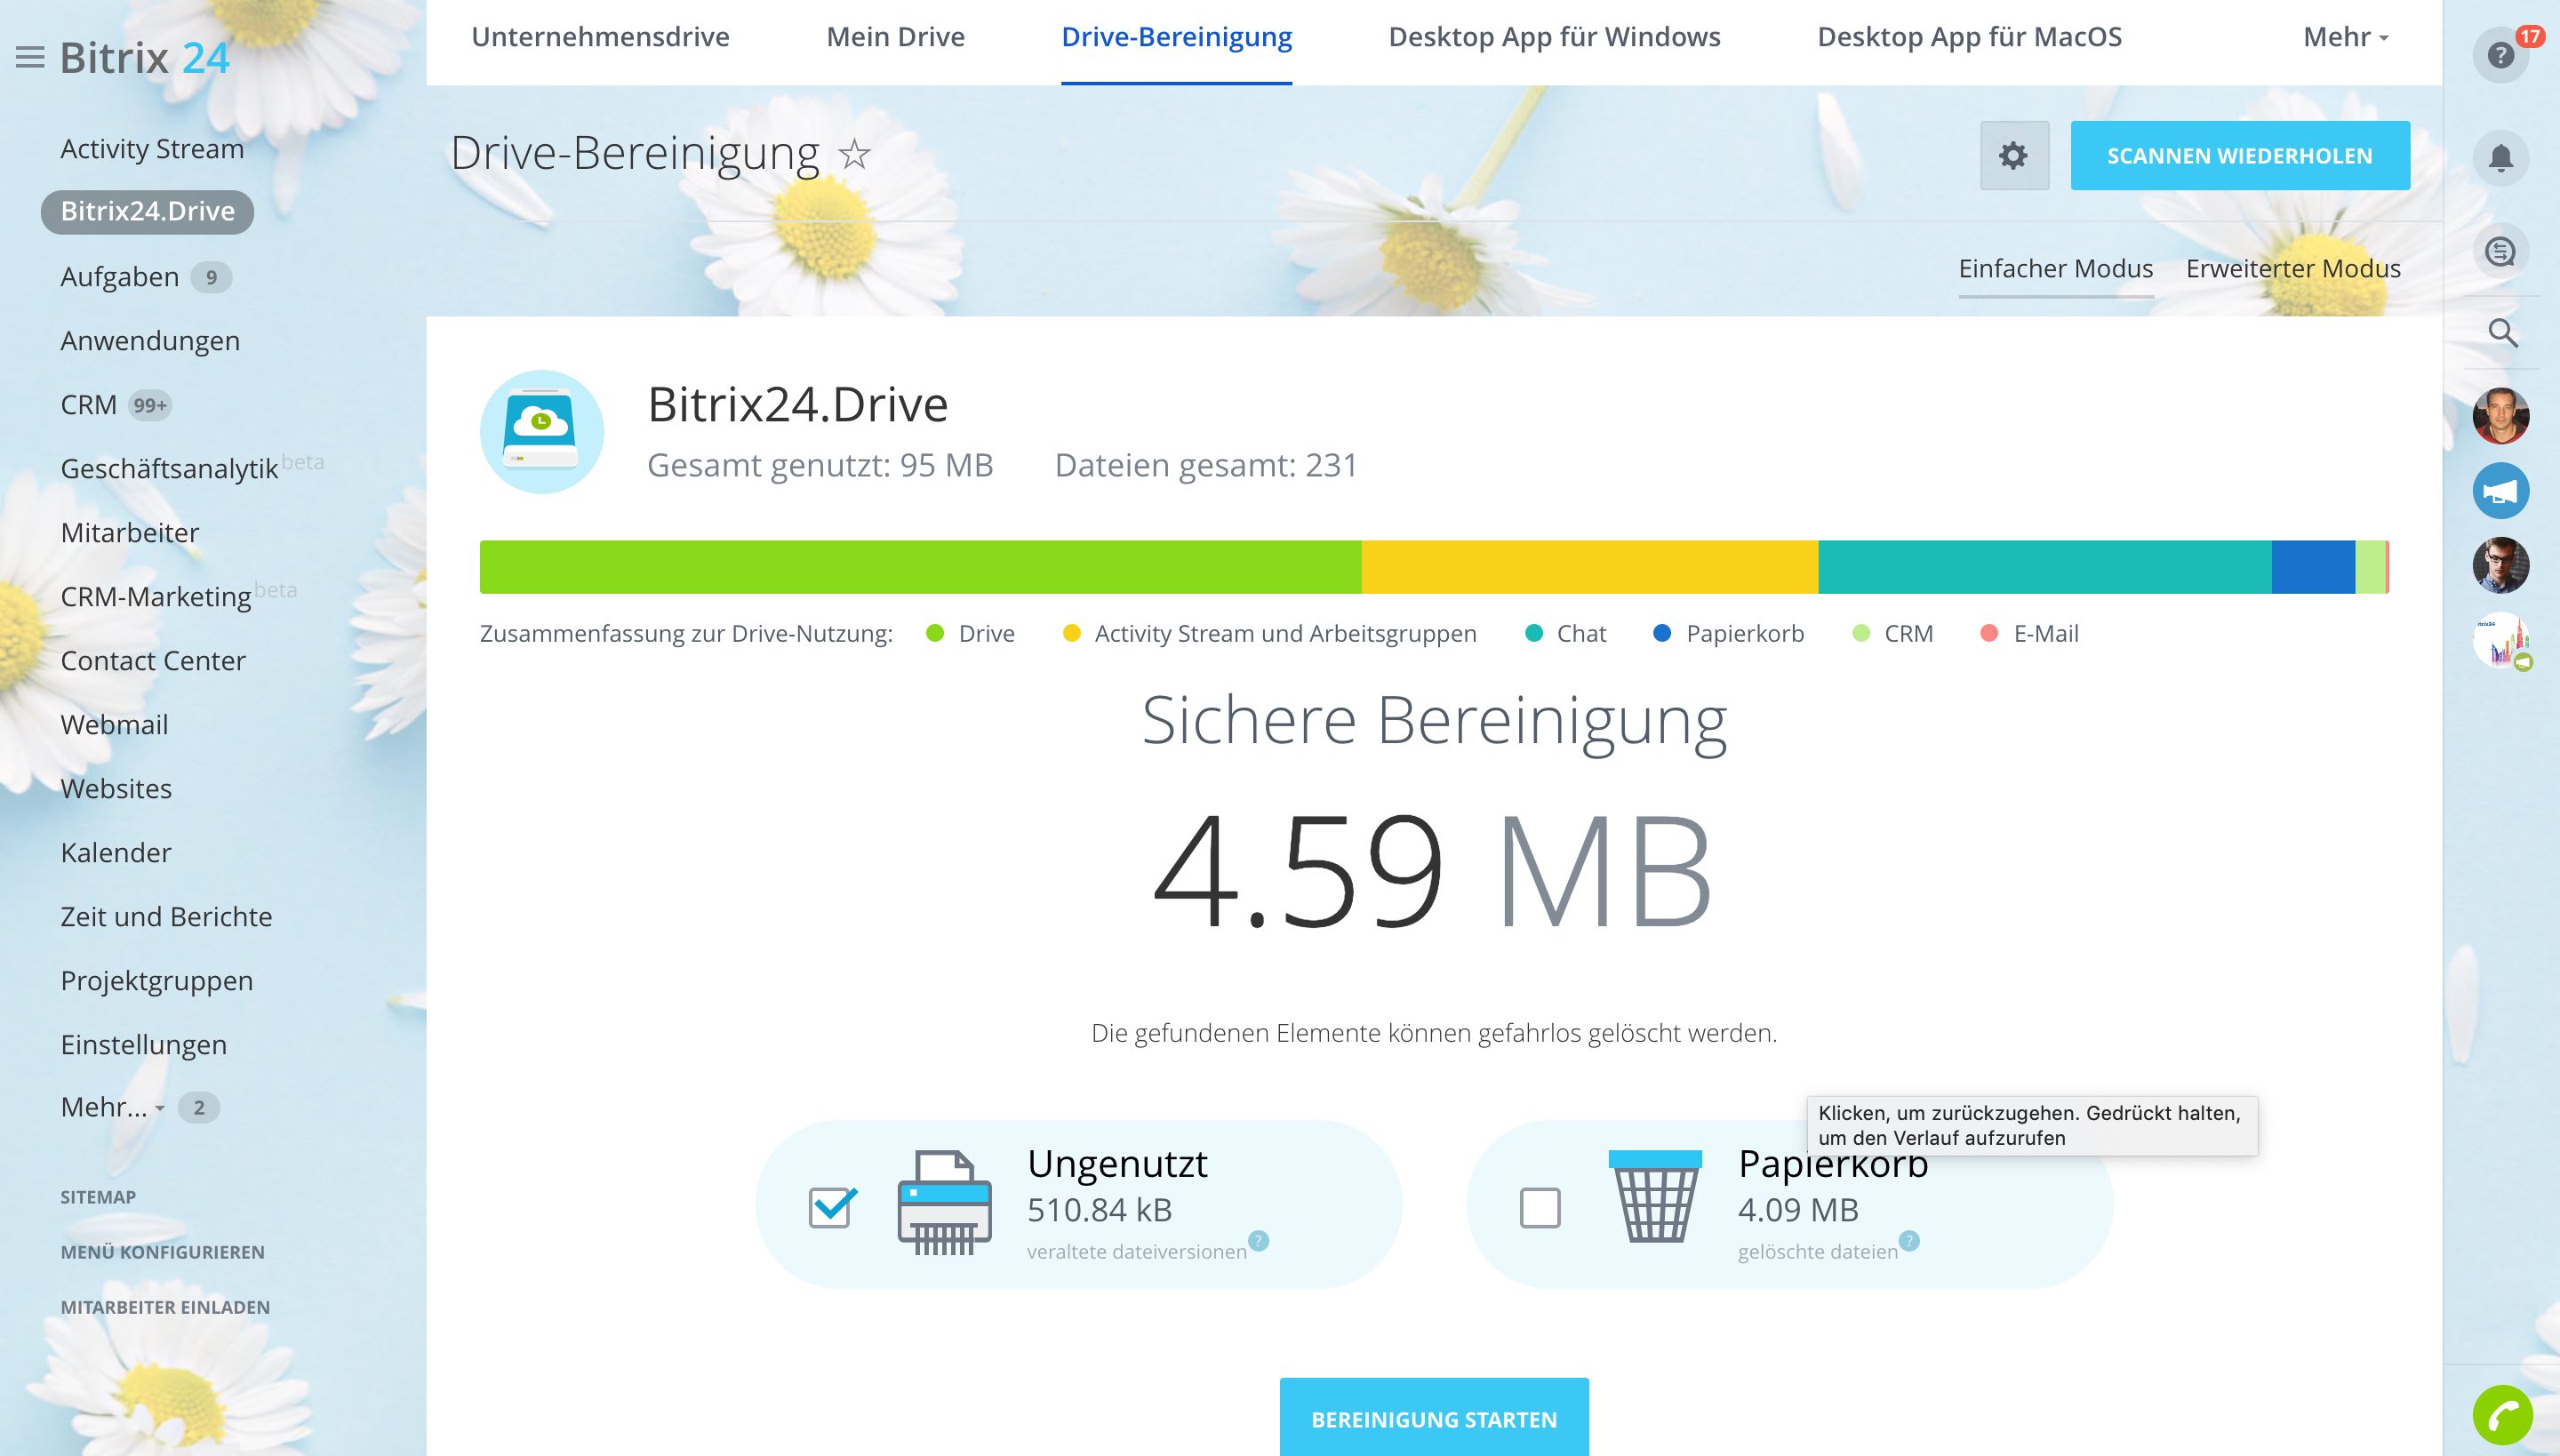The height and width of the screenshot is (1456, 2560).
Task: Open the megaphone announcements chat icon
Action: click(x=2500, y=490)
